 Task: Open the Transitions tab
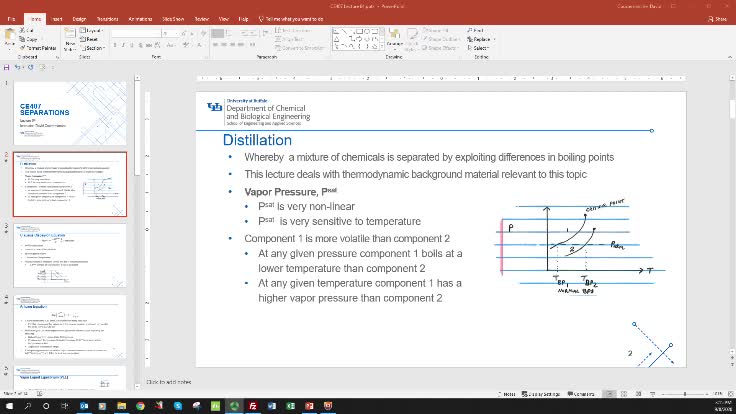[x=107, y=18]
